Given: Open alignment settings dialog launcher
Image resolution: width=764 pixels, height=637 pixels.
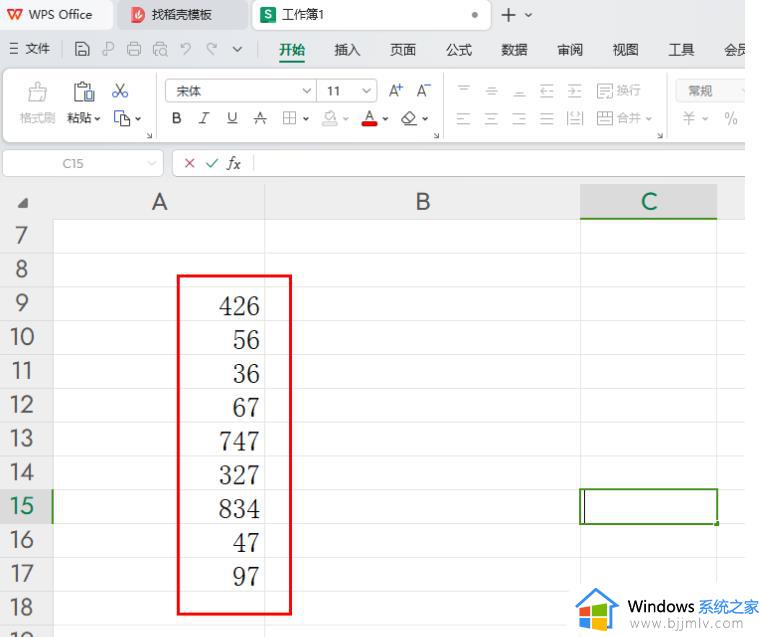Looking at the screenshot, I should (x=659, y=135).
